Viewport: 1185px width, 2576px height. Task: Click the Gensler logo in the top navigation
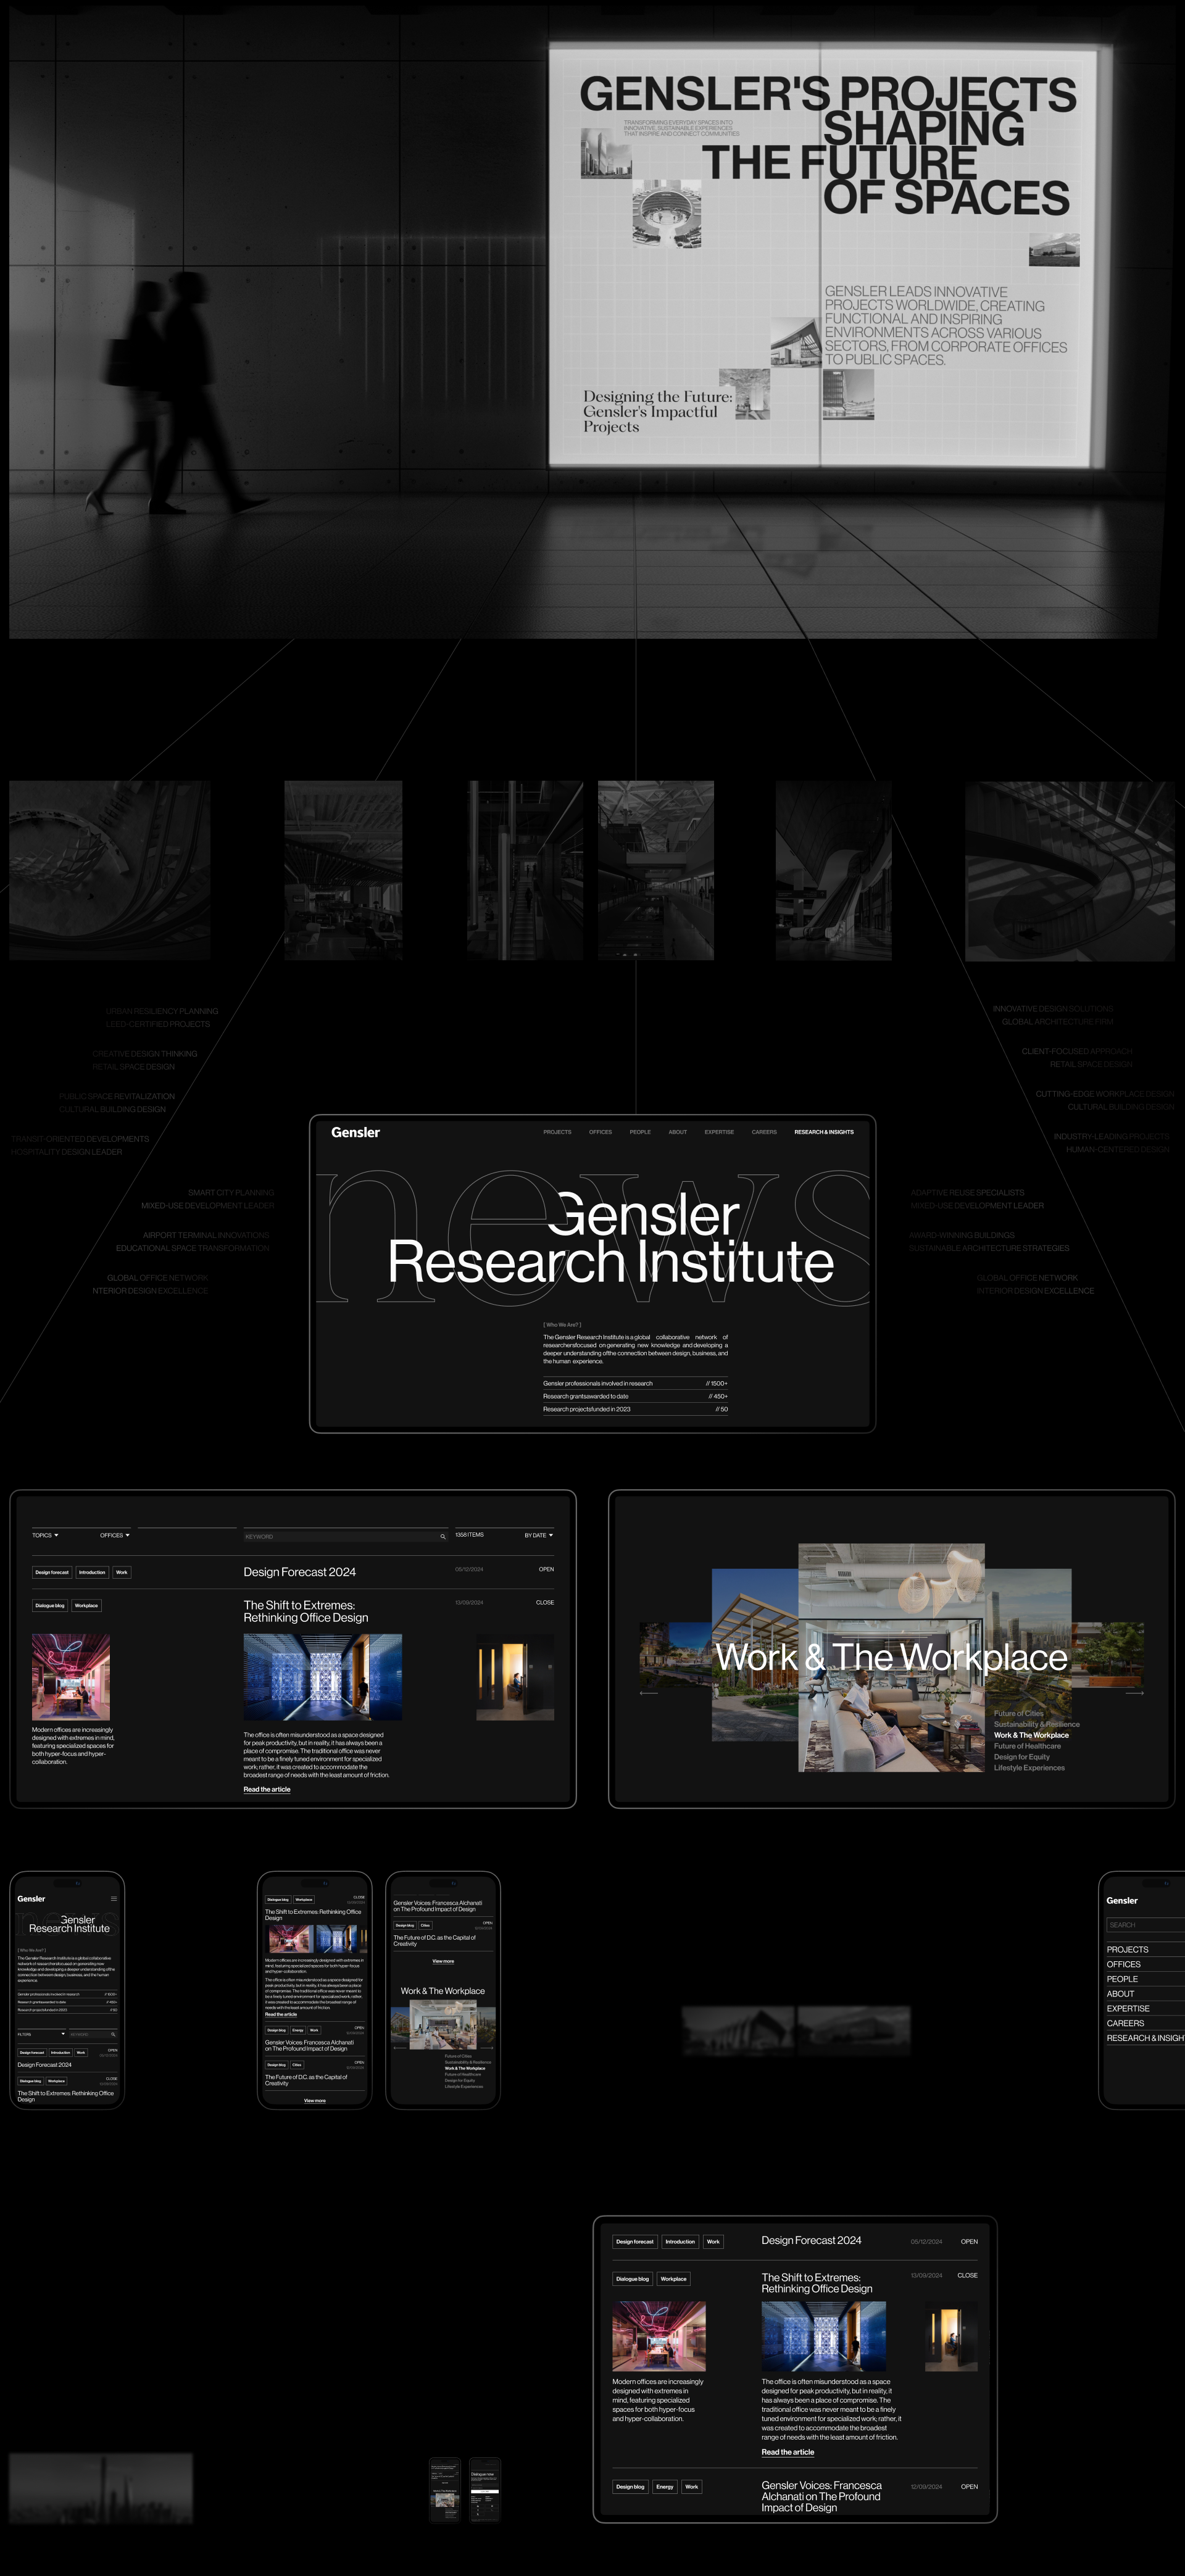point(356,1132)
